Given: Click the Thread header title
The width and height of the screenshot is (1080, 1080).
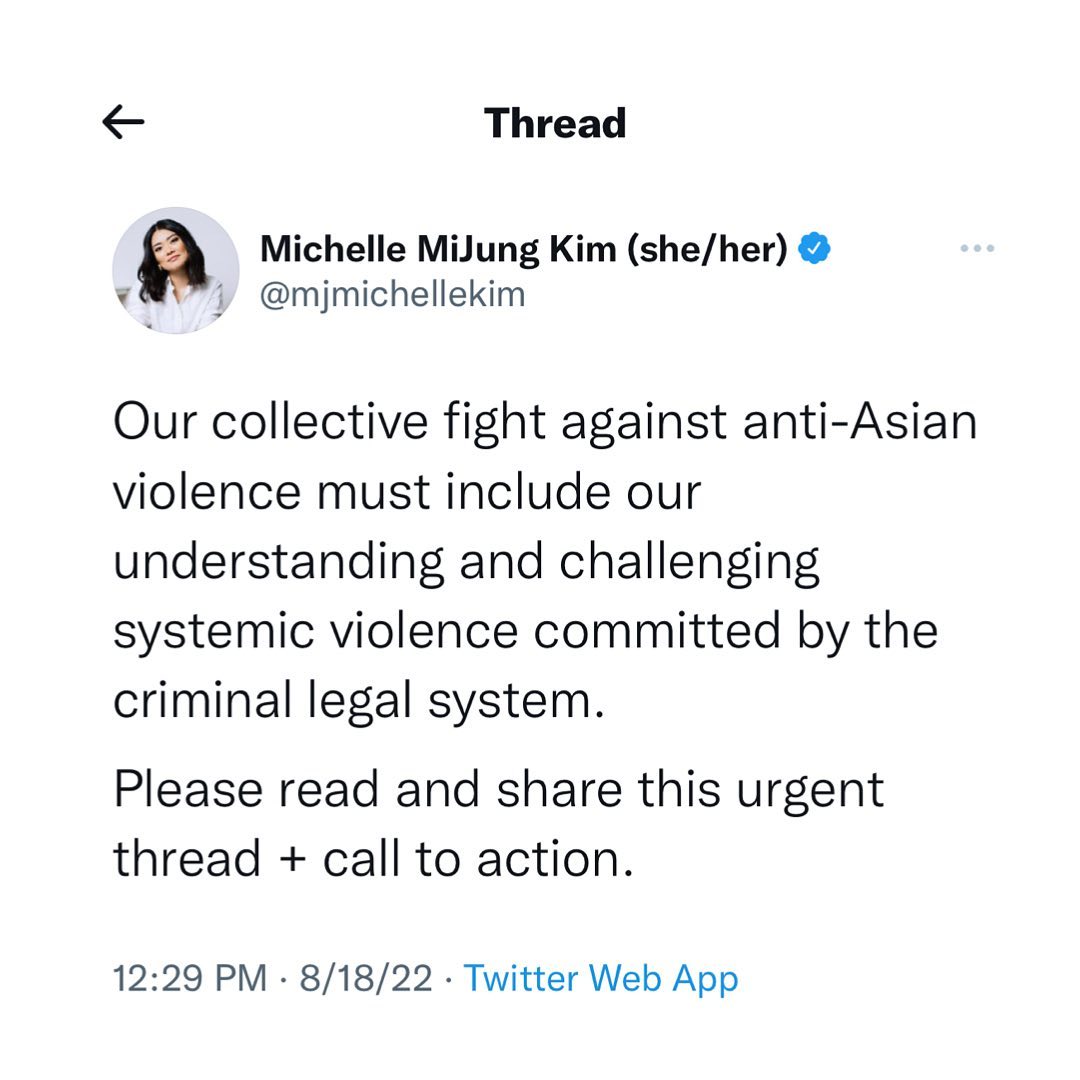Looking at the screenshot, I should tap(555, 123).
